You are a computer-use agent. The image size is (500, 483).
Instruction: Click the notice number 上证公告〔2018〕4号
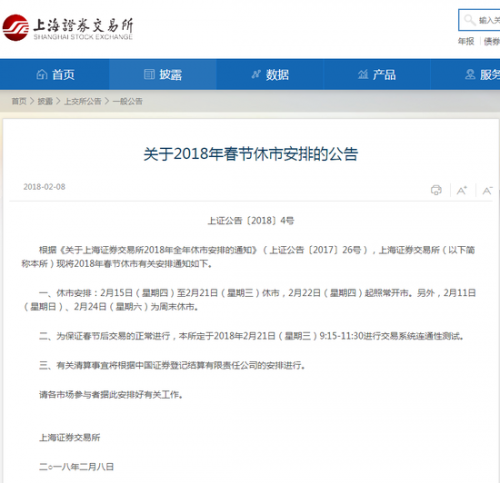(x=251, y=221)
